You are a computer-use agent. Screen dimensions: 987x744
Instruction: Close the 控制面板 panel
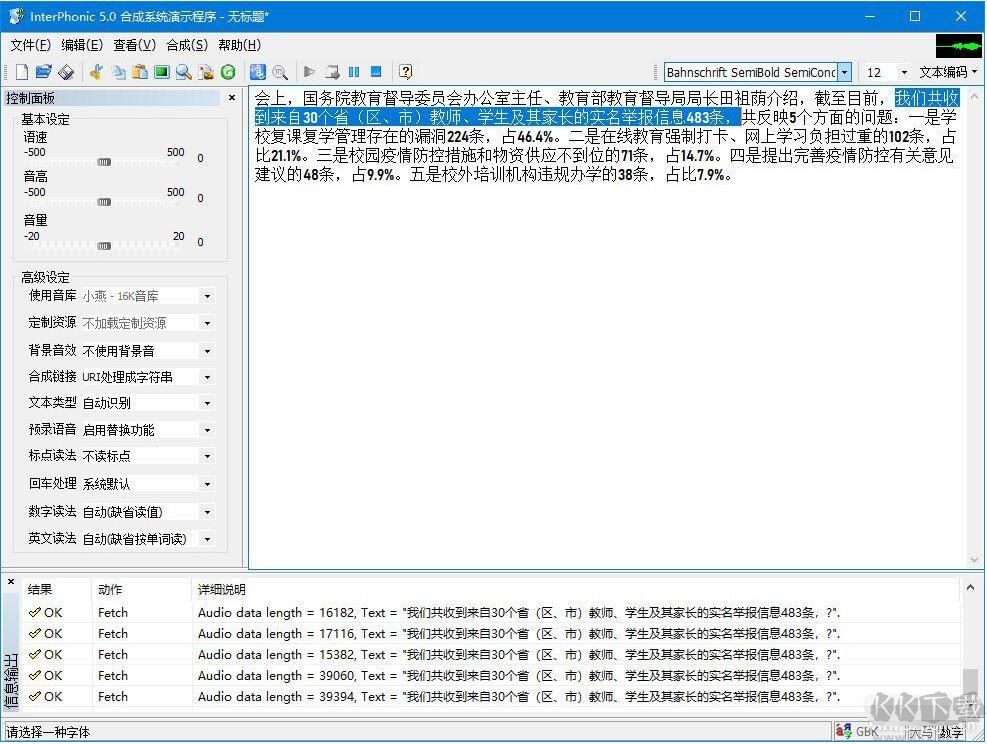[232, 97]
